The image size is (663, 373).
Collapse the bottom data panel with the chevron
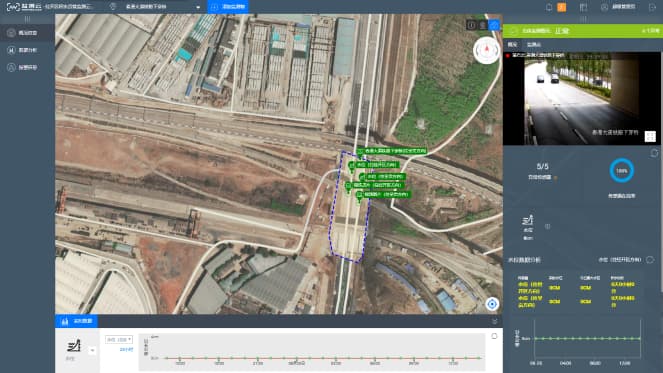tap(494, 322)
